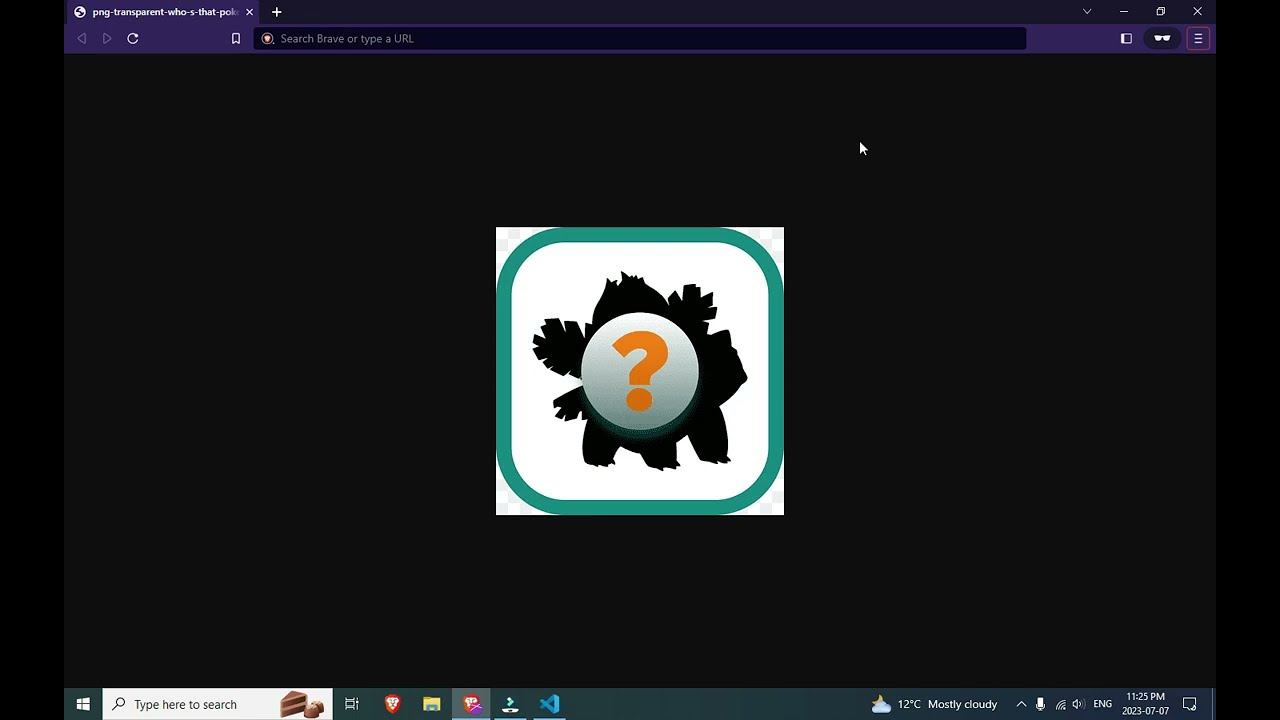Viewport: 1280px width, 720px height.
Task: Open the Windows Start menu
Action: tap(83, 704)
